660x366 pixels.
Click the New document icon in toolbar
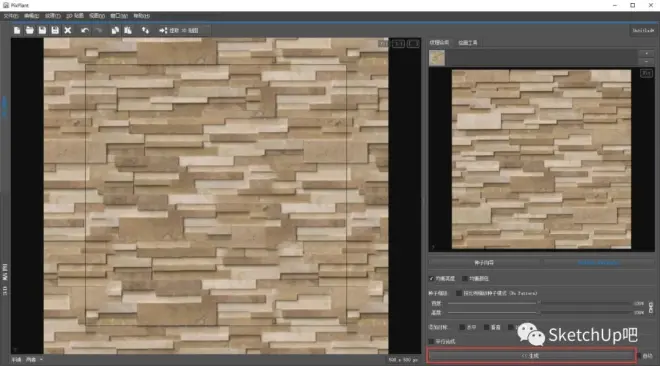(x=17, y=30)
